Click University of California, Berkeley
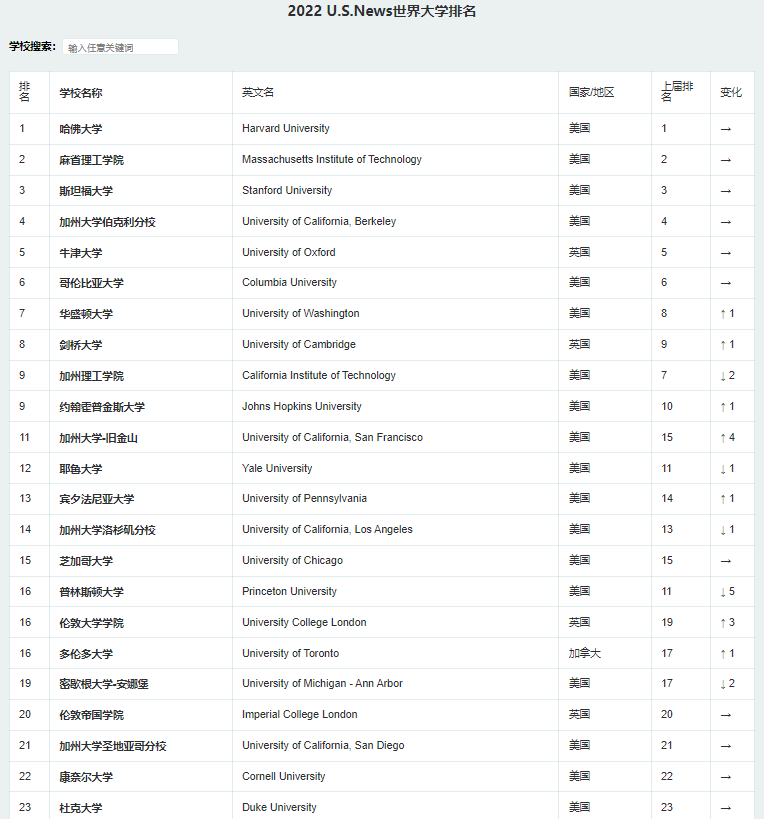Screen dimensions: 764x819 pyautogui.click(x=319, y=221)
